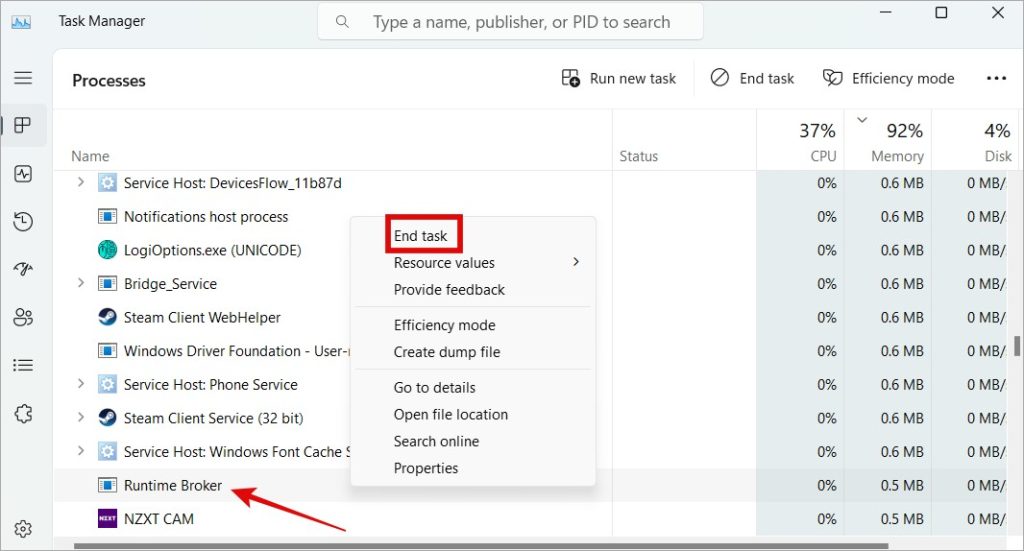Viewport: 1024px width, 551px height.
Task: Open Task Manager settings gear
Action: click(23, 528)
